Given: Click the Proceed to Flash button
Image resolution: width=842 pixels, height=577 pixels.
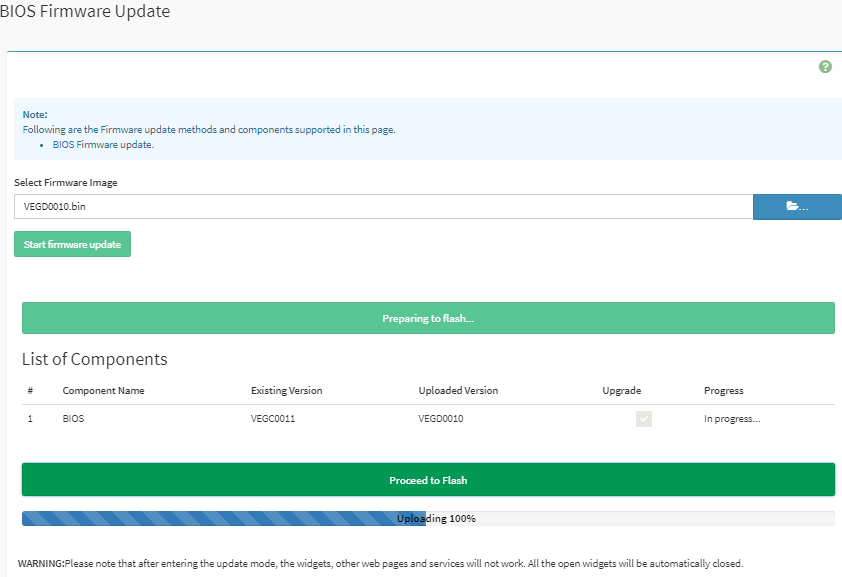Looking at the screenshot, I should (x=429, y=480).
